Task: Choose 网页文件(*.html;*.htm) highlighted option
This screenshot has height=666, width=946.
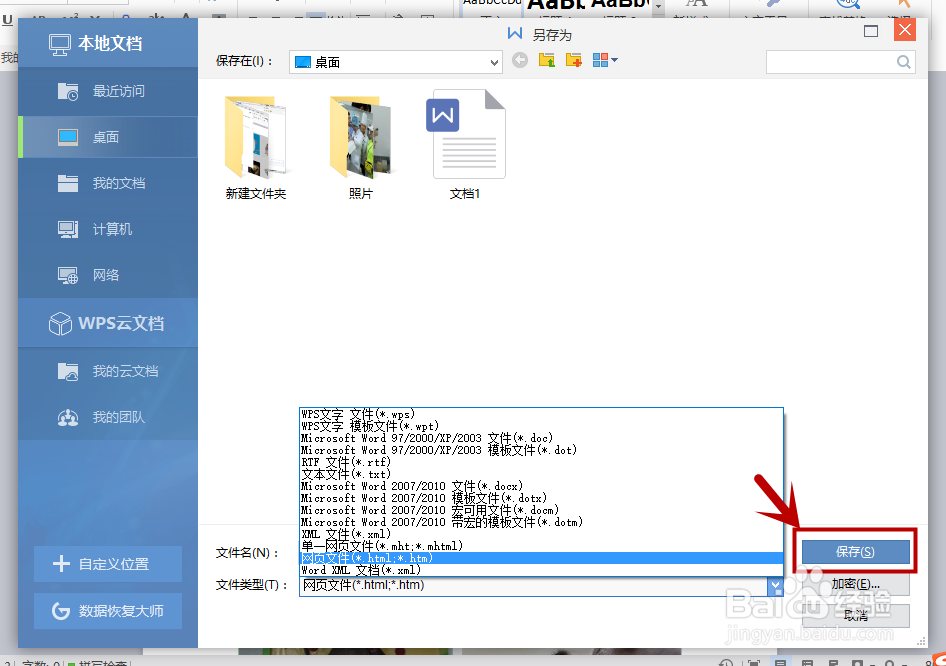Action: pos(541,559)
